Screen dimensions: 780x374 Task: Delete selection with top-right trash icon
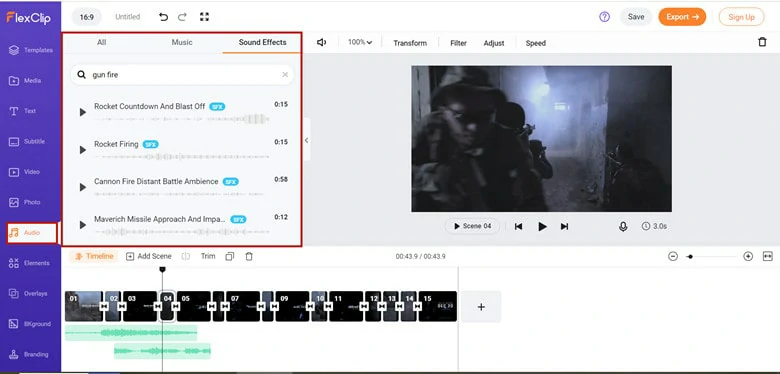762,42
